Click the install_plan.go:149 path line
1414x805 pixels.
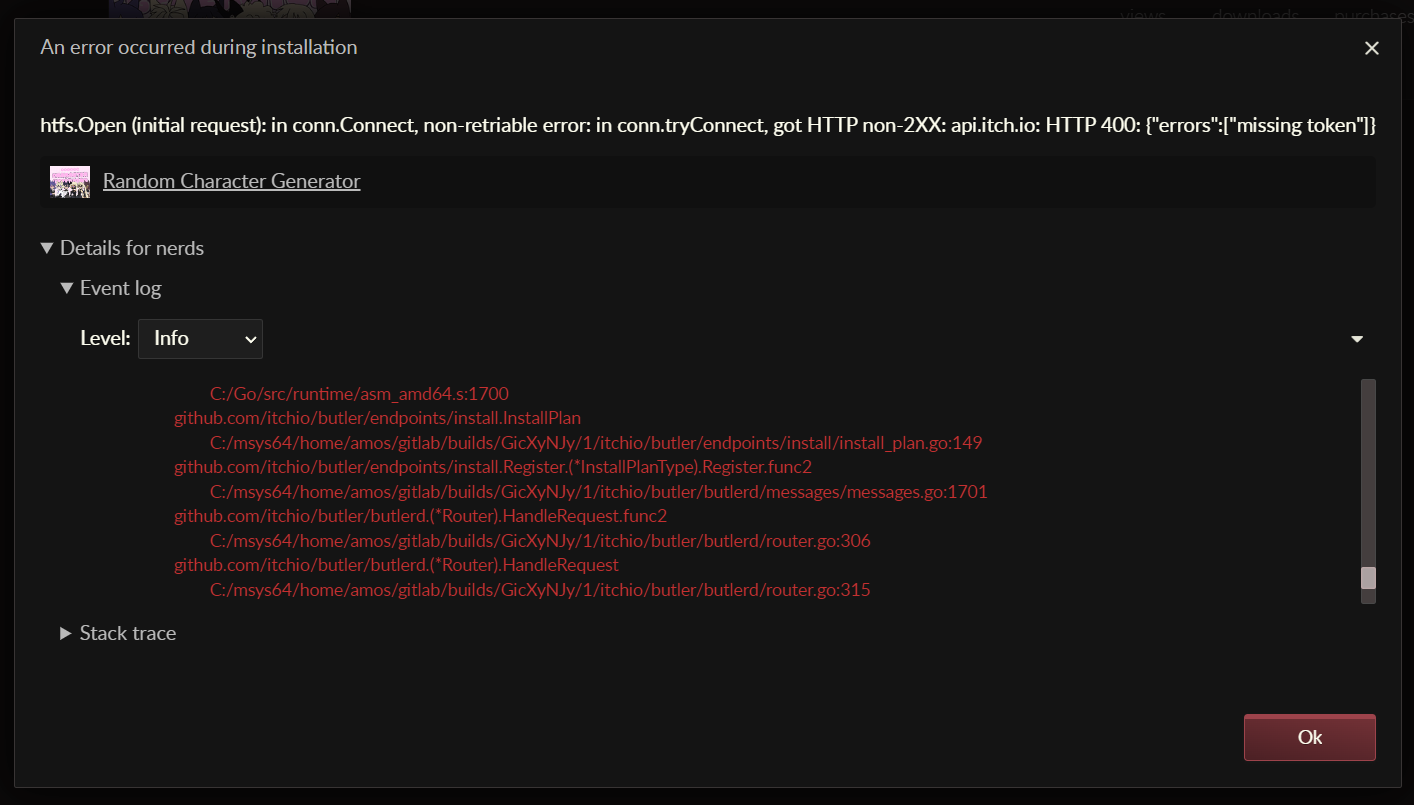point(596,443)
